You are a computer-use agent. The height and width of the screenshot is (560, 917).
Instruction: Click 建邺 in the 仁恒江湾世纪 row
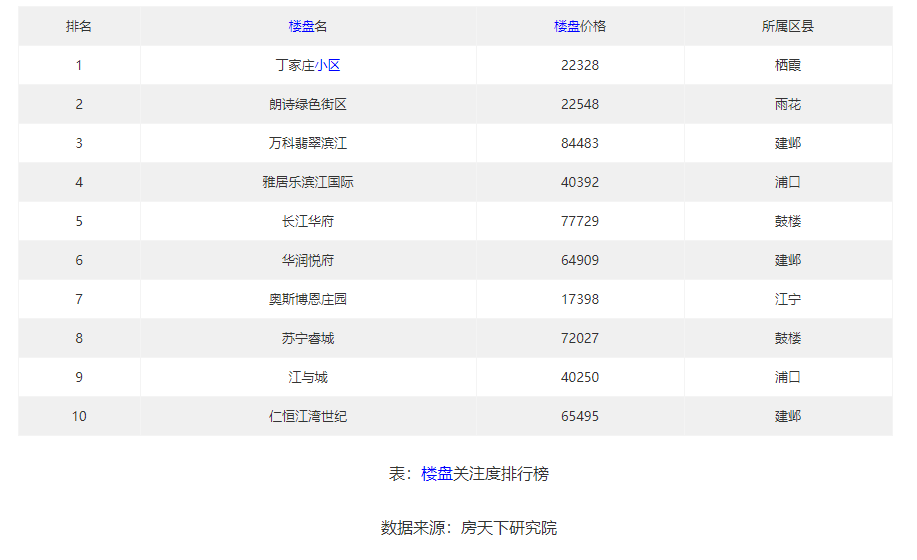coord(788,416)
